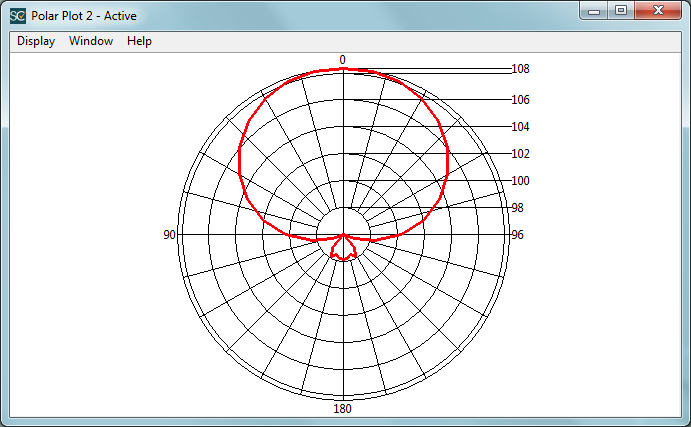
Task: Open the Display menu
Action: point(36,41)
